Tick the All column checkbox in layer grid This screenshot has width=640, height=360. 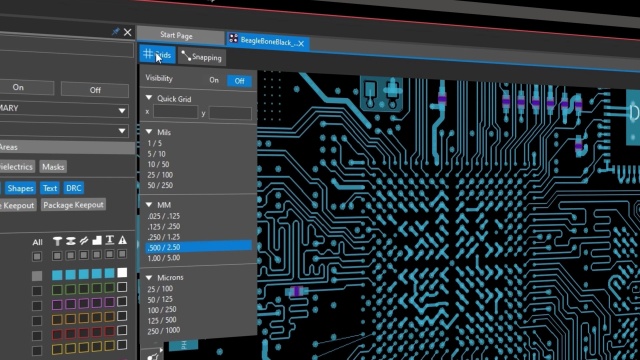[37, 256]
